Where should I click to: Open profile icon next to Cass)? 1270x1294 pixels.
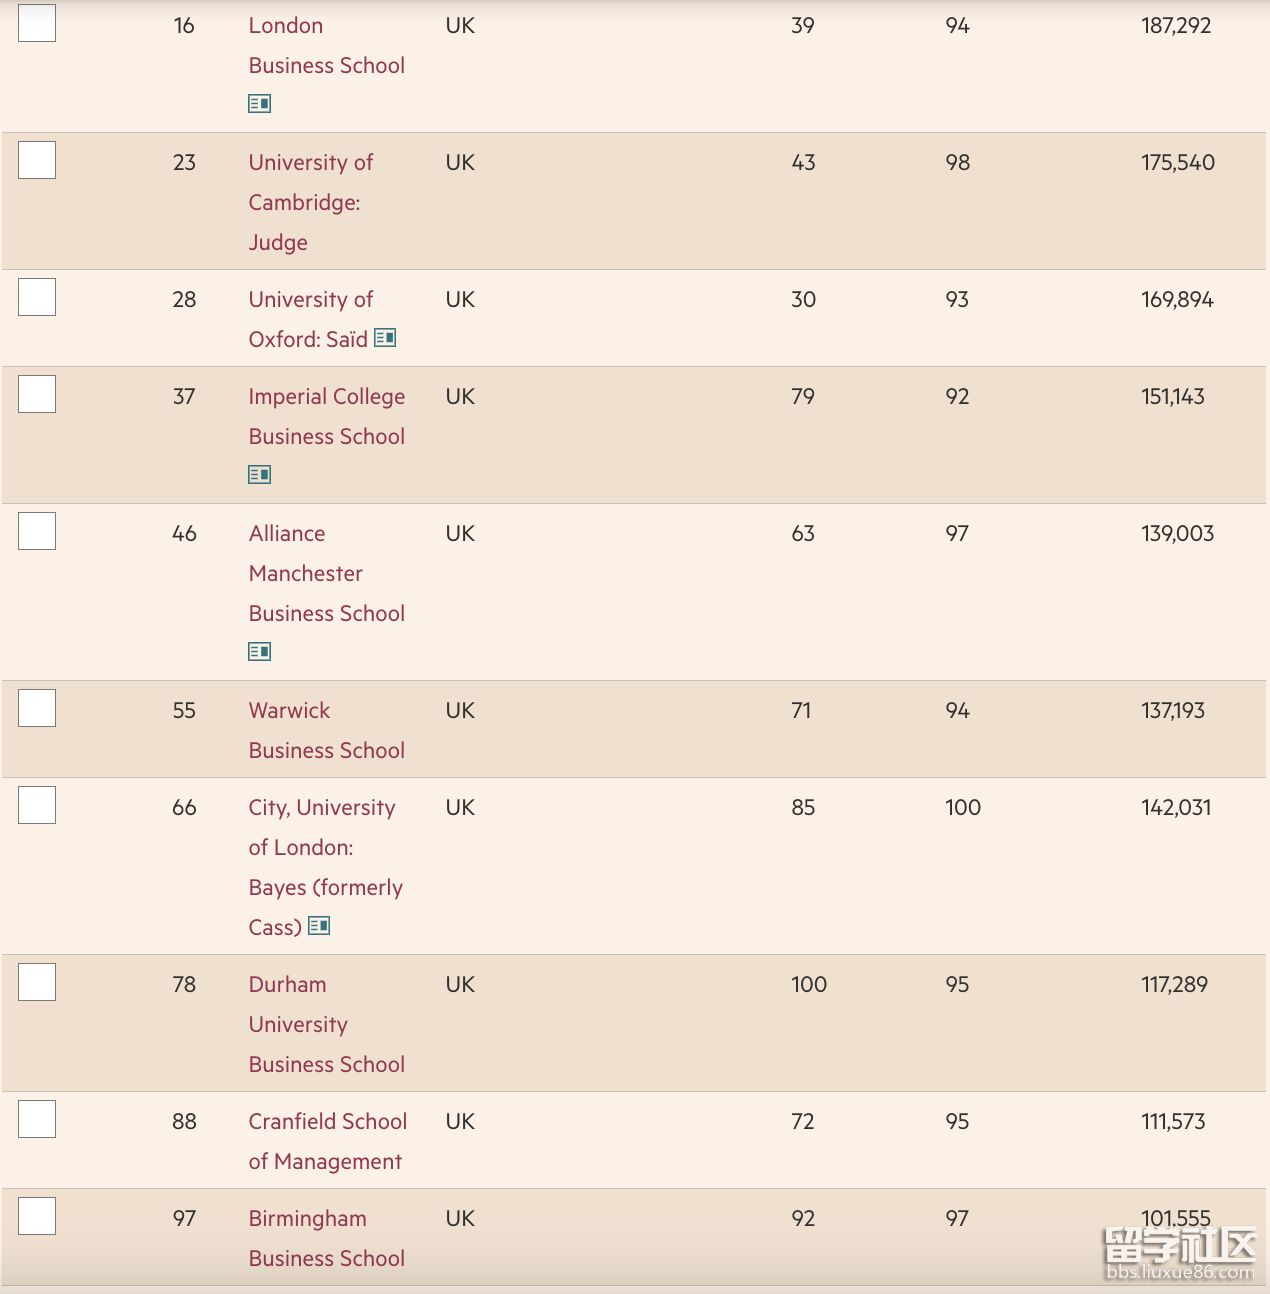pos(319,926)
